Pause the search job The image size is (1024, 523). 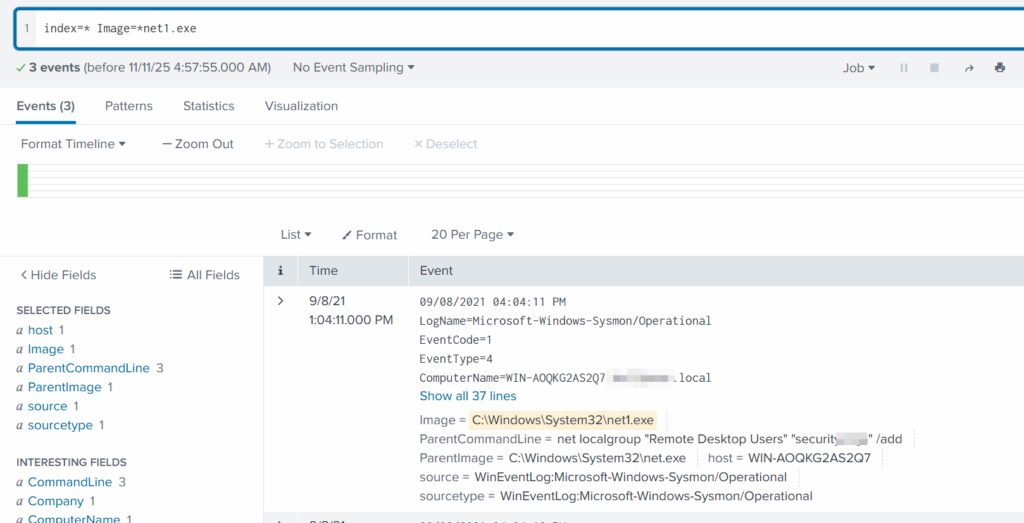[x=904, y=68]
